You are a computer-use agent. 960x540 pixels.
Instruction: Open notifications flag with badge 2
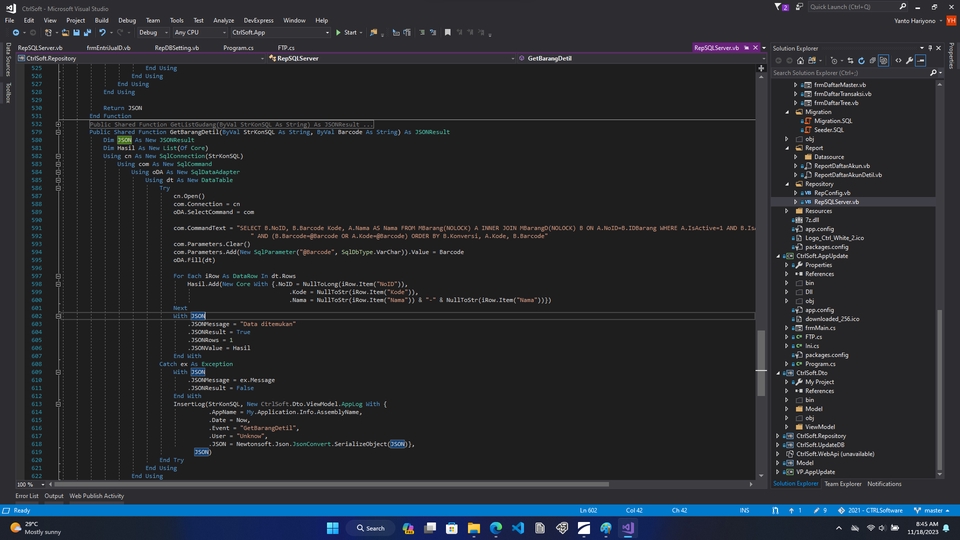[x=781, y=7]
